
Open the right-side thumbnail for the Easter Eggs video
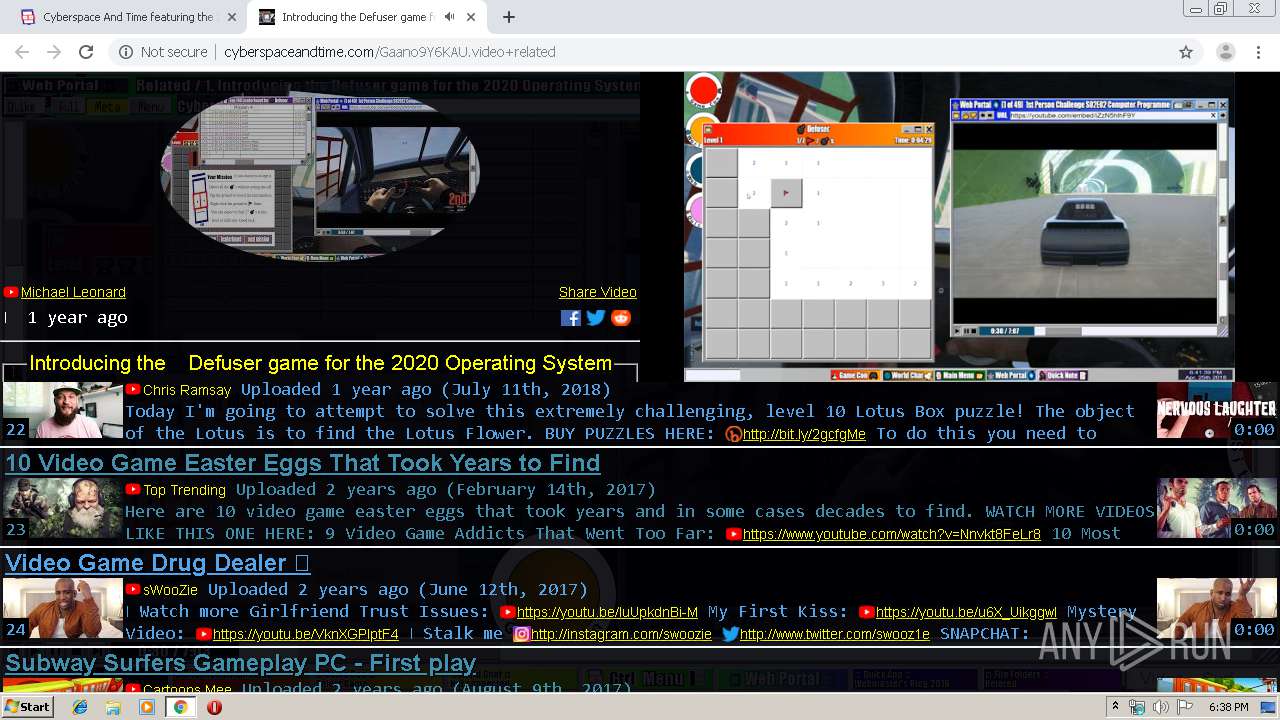[1217, 510]
